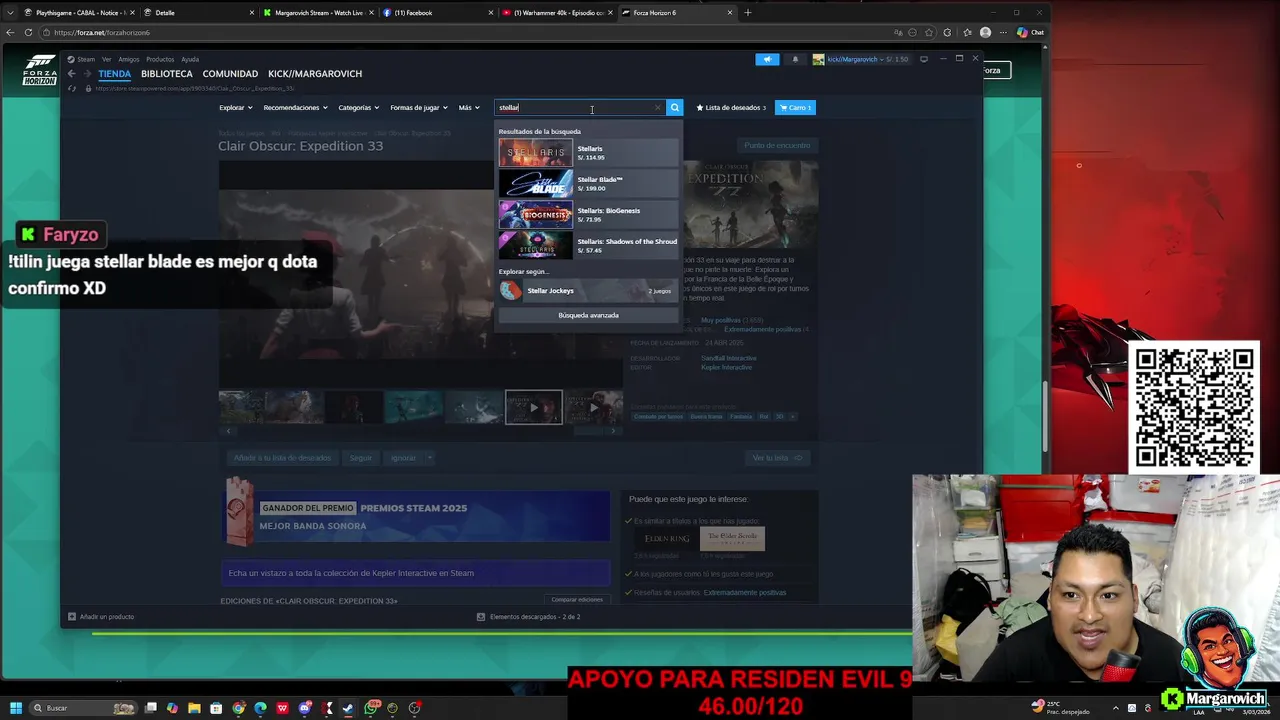This screenshot has width=1280, height=720.
Task: Click the Steam announcements megaphone button
Action: coord(767,59)
